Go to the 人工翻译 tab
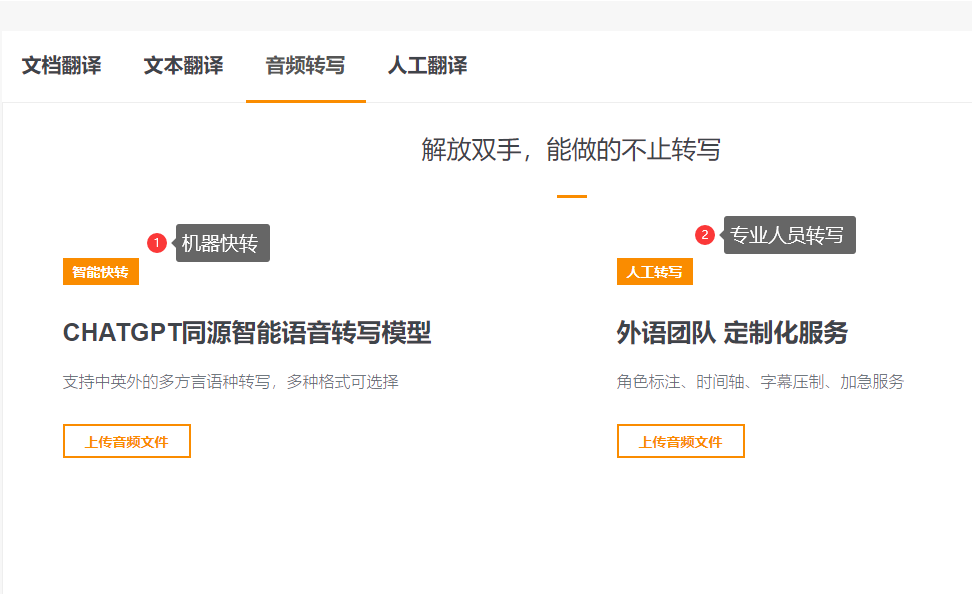The height and width of the screenshot is (594, 972). [x=427, y=66]
